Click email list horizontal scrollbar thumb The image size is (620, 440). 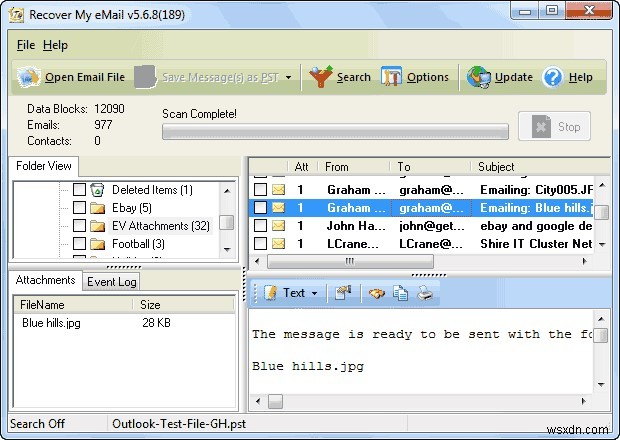pos(350,261)
